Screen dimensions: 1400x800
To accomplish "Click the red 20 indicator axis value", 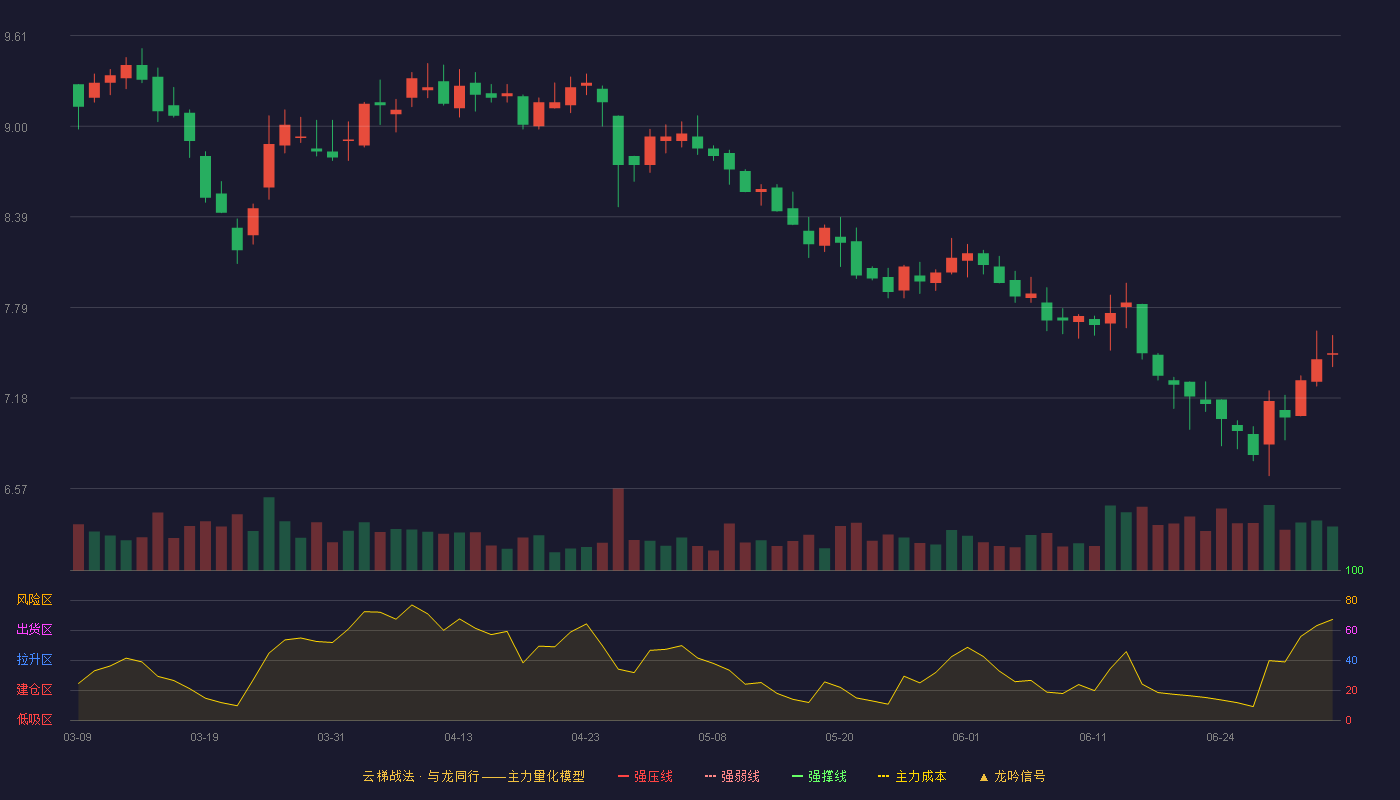I will tap(1351, 690).
